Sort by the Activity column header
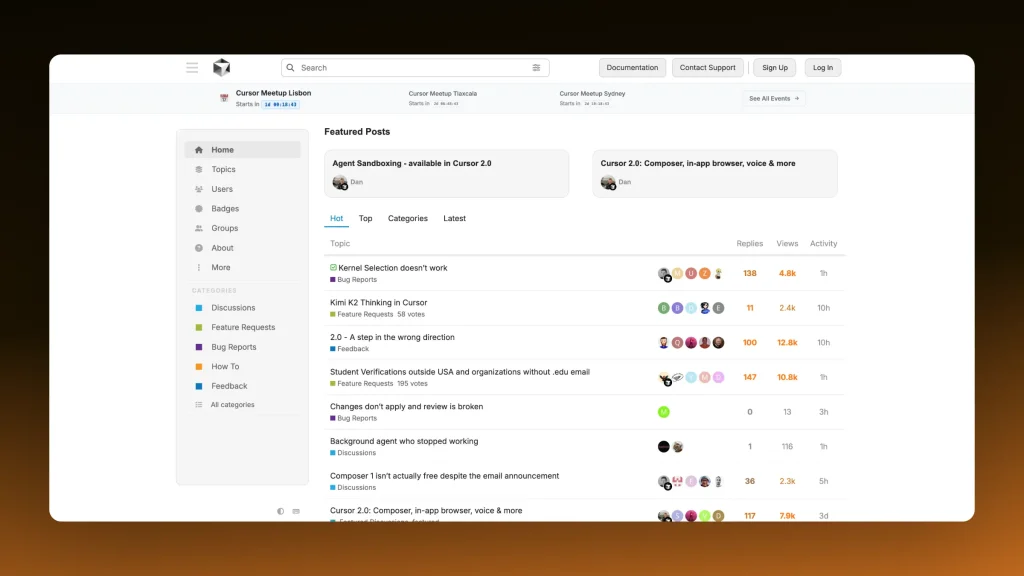This screenshot has height=576, width=1024. click(824, 243)
